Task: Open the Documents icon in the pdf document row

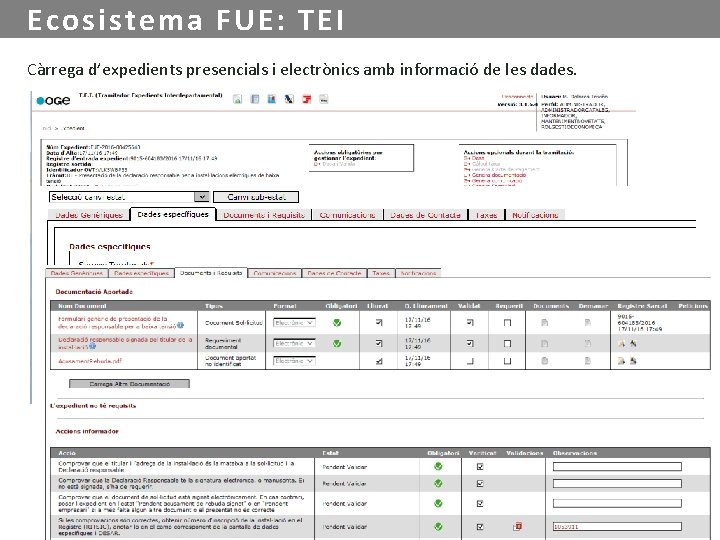Action: 545,361
